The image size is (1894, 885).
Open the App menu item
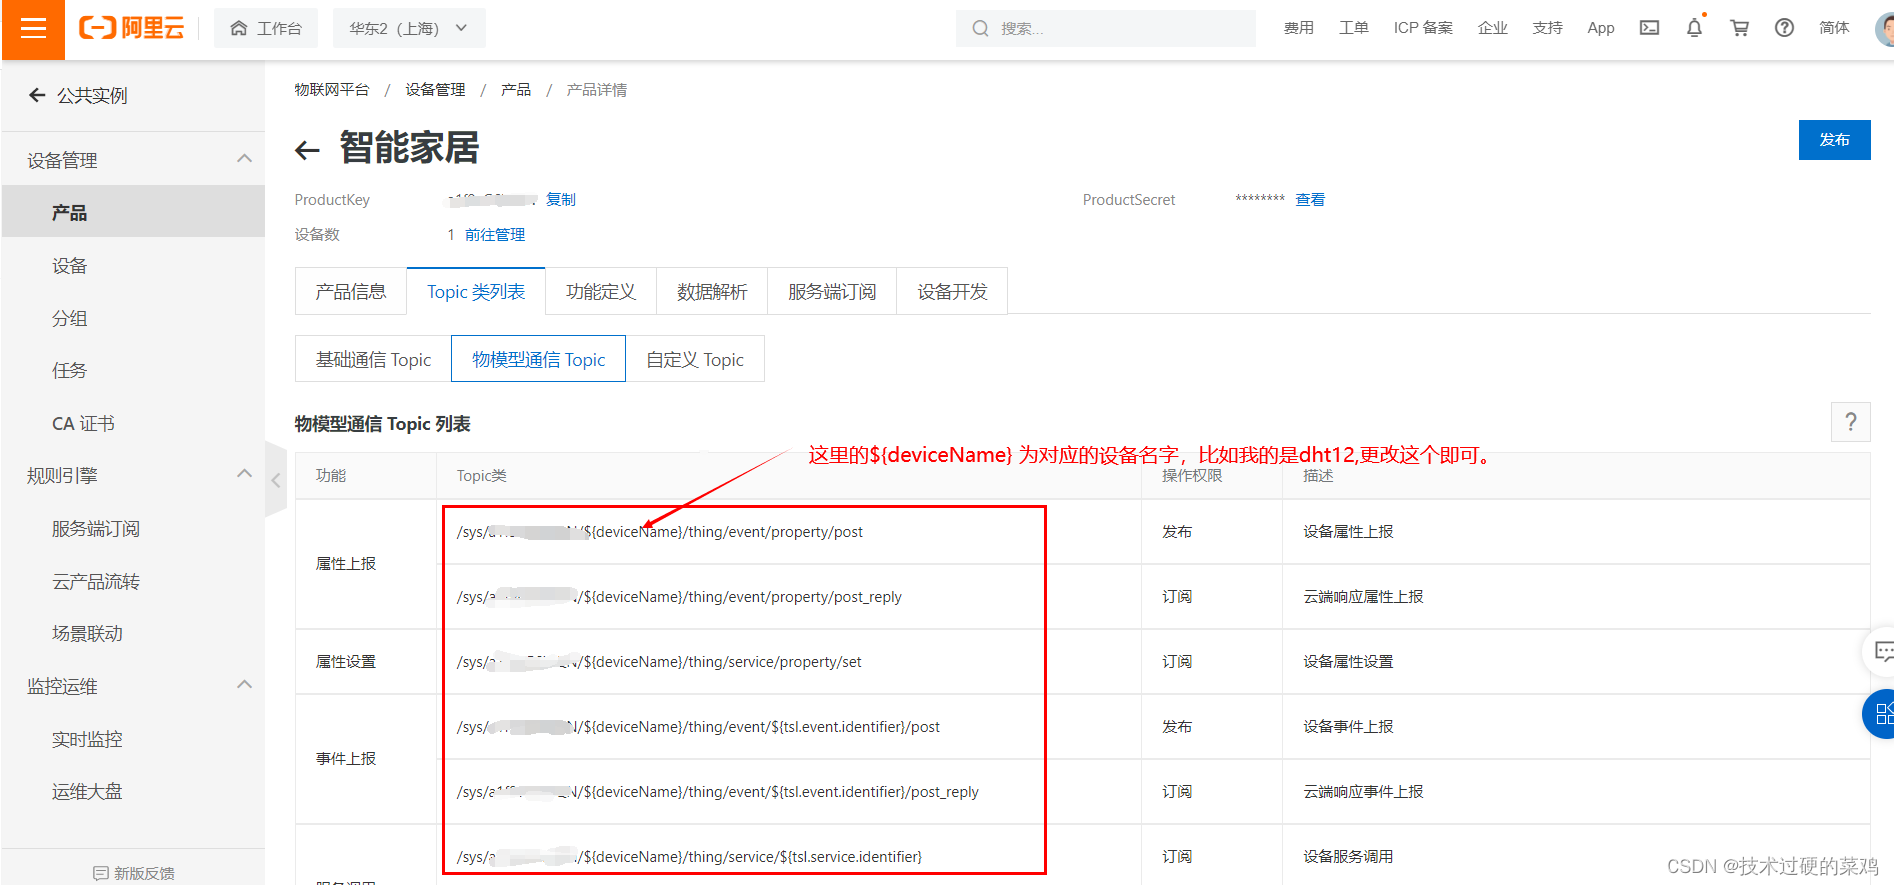point(1601,28)
